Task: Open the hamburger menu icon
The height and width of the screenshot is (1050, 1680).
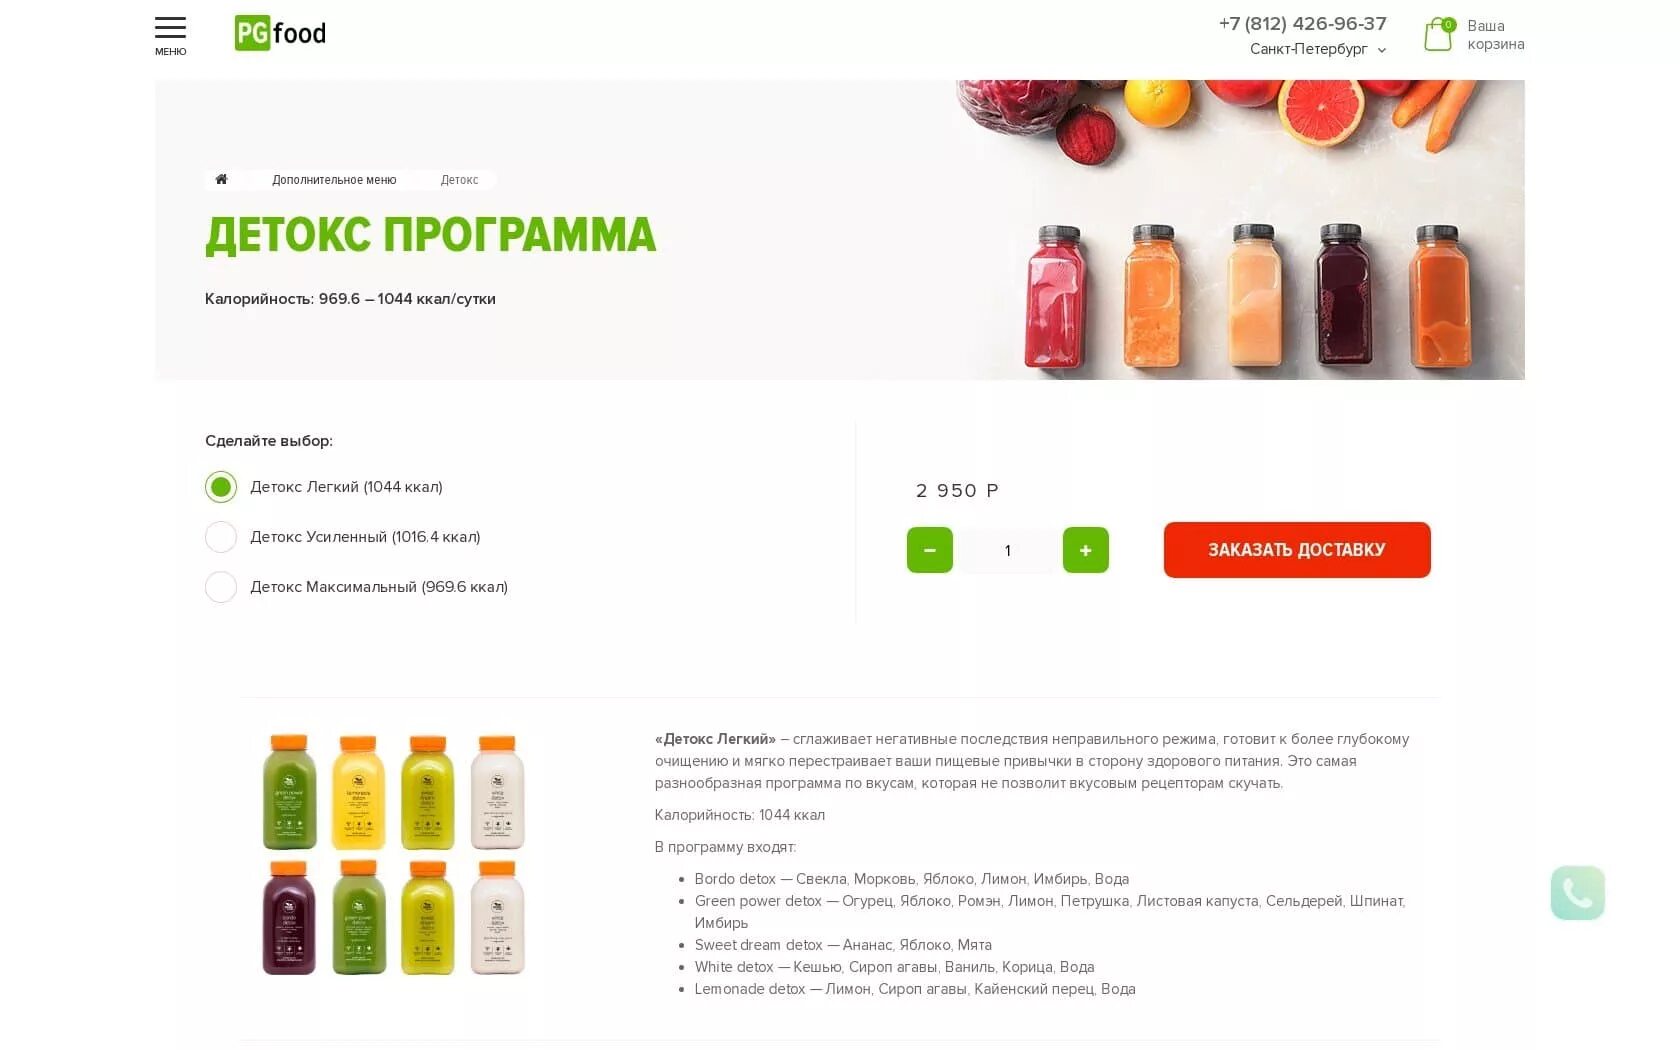Action: coord(170,28)
